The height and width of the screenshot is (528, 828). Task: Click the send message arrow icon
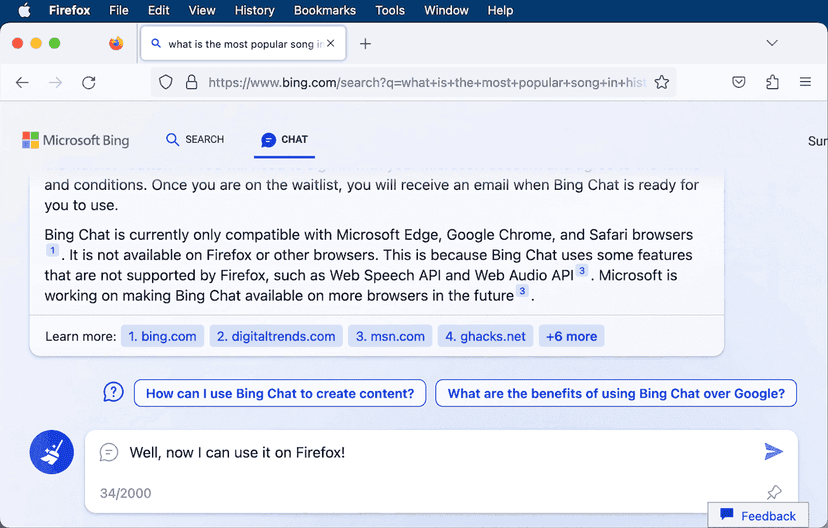773,452
